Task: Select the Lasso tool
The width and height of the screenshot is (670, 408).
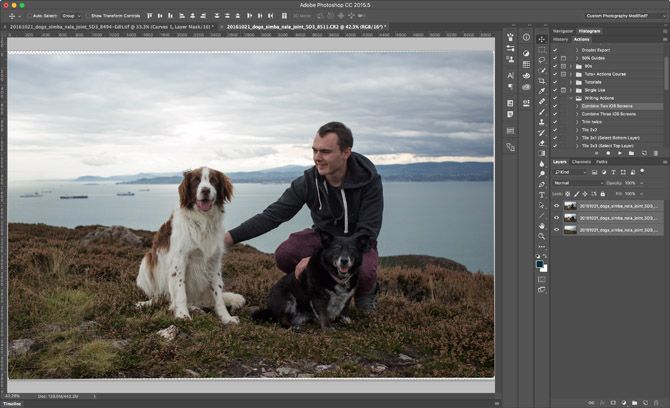Action: click(541, 60)
